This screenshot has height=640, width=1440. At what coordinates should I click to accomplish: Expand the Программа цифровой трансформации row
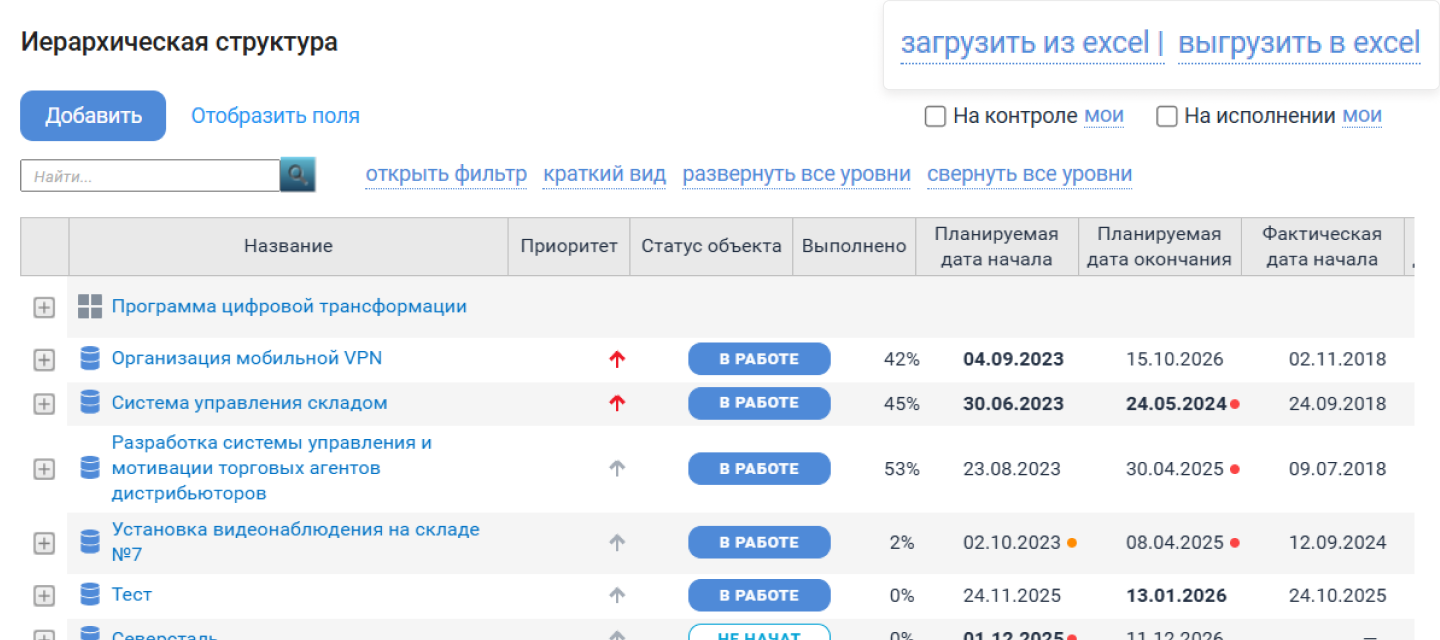44,308
